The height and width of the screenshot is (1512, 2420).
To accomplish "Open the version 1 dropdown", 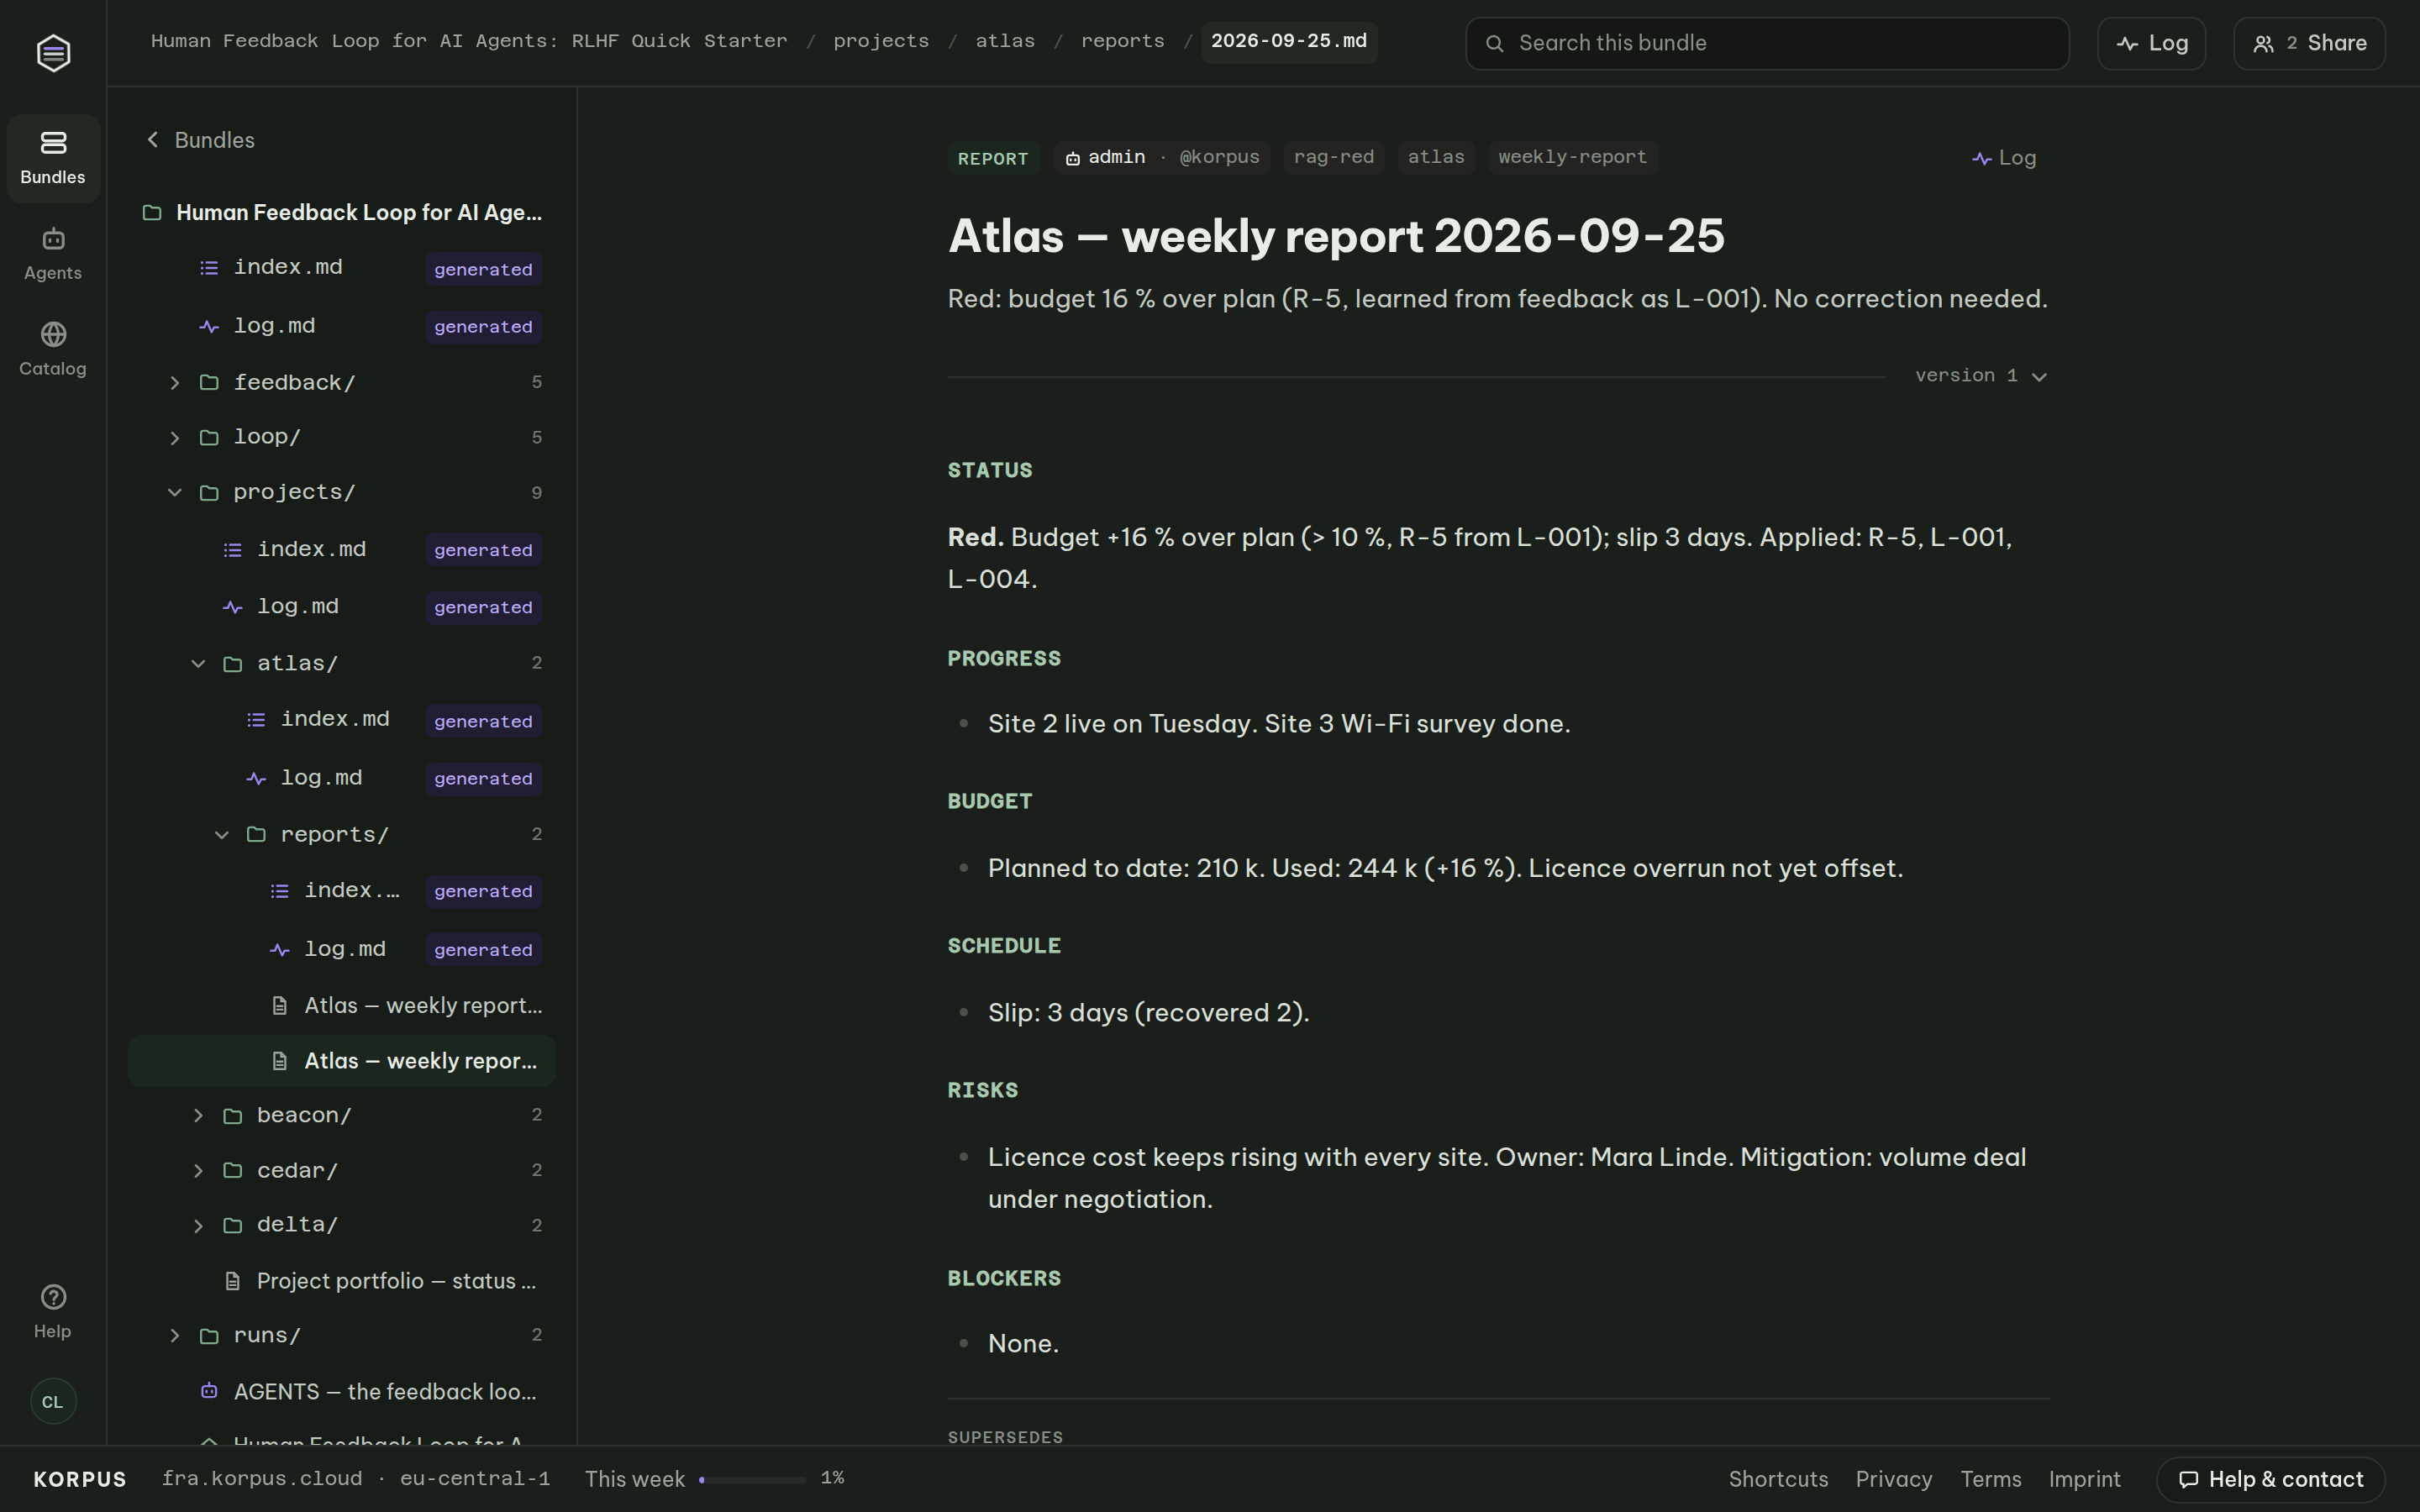I will pos(1981,376).
